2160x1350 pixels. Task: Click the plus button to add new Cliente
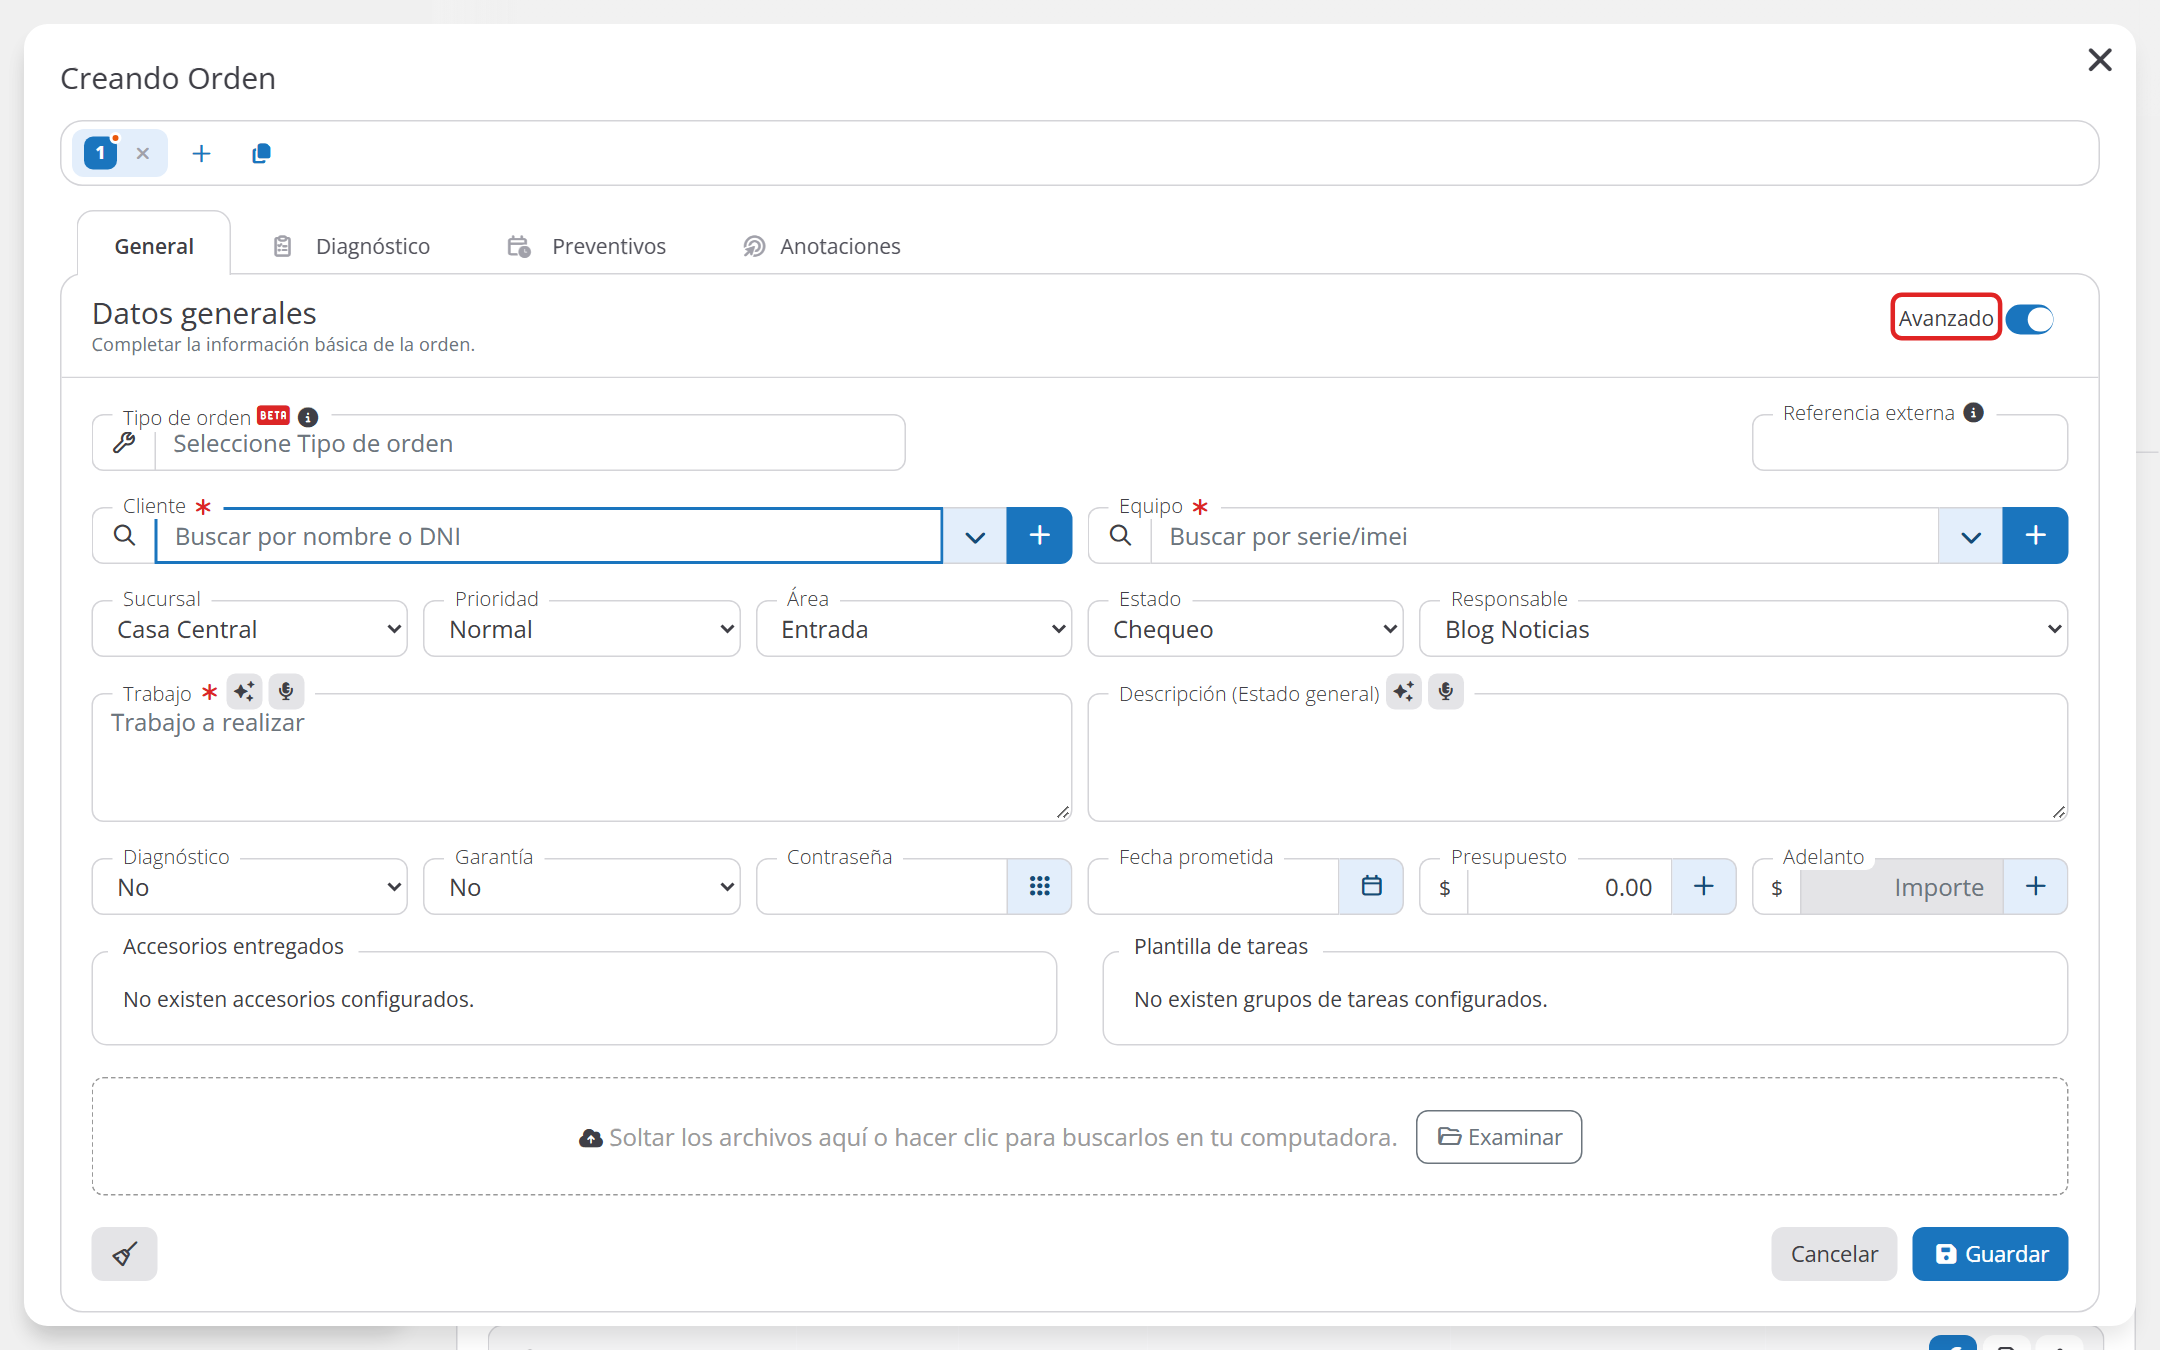1039,536
